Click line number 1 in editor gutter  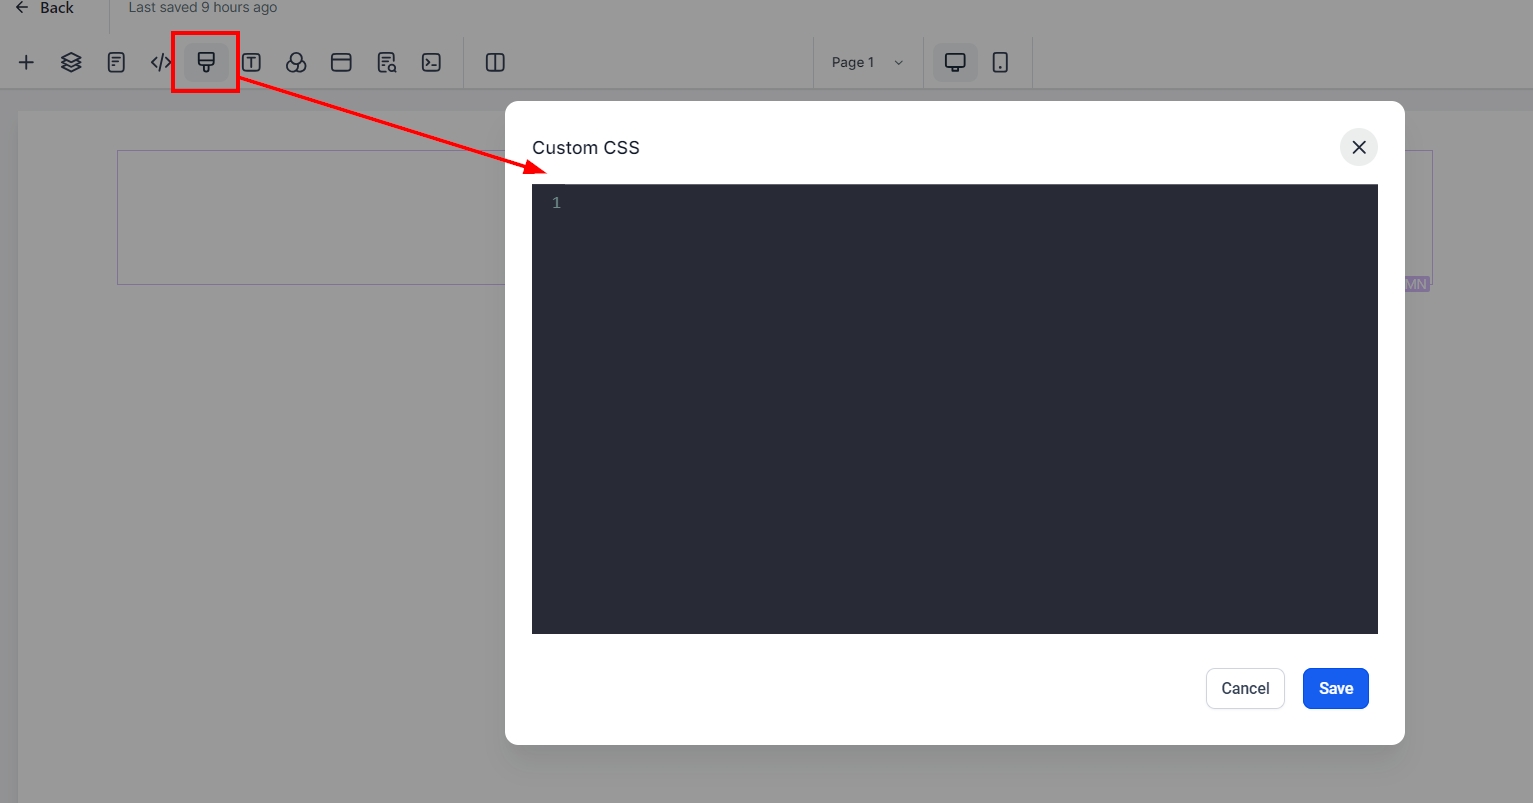556,203
